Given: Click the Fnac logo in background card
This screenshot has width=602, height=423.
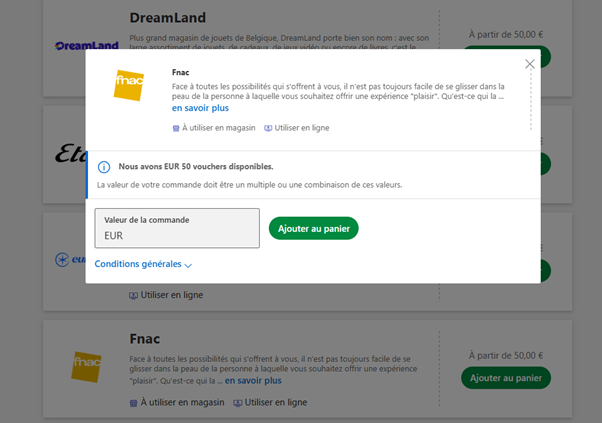Looking at the screenshot, I should tap(86, 367).
